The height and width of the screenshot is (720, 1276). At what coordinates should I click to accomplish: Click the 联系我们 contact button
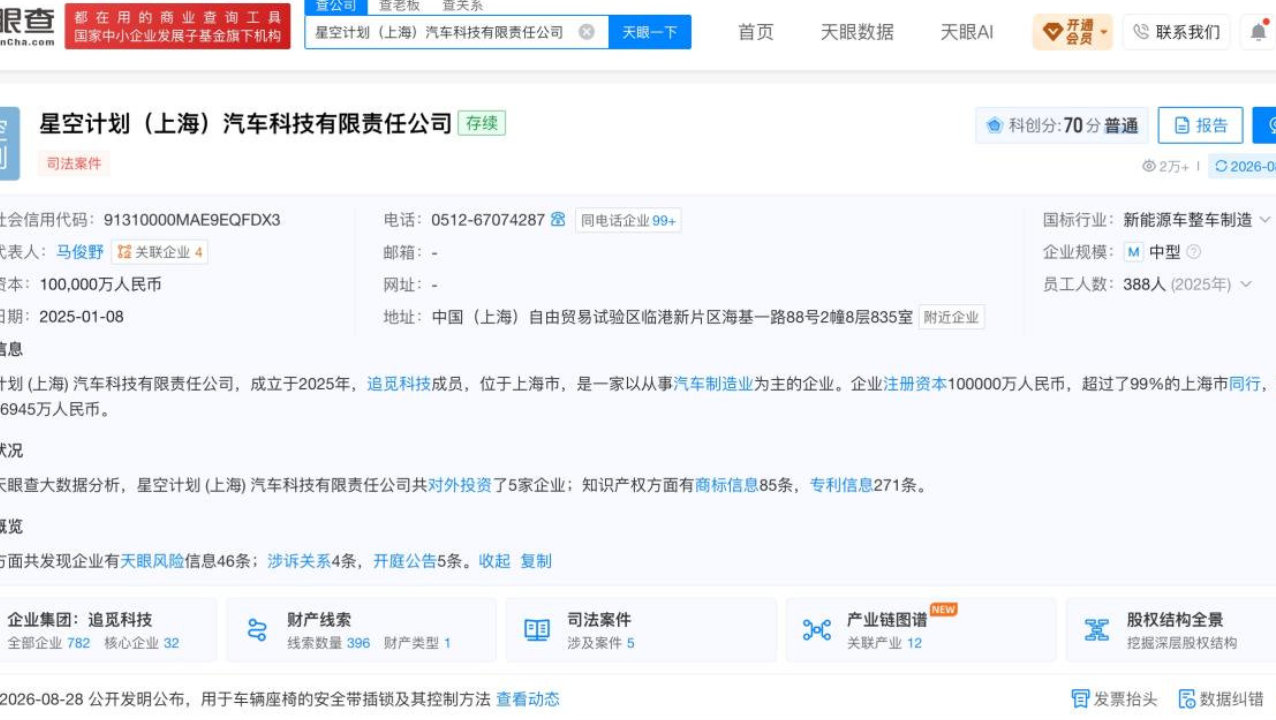(x=1177, y=32)
